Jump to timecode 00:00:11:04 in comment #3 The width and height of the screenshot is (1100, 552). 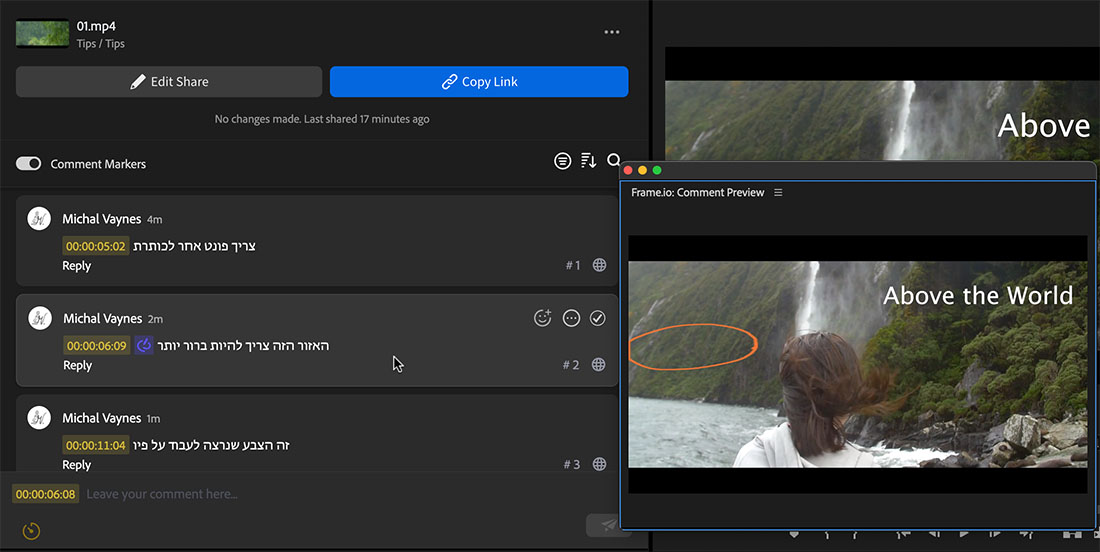click(95, 445)
